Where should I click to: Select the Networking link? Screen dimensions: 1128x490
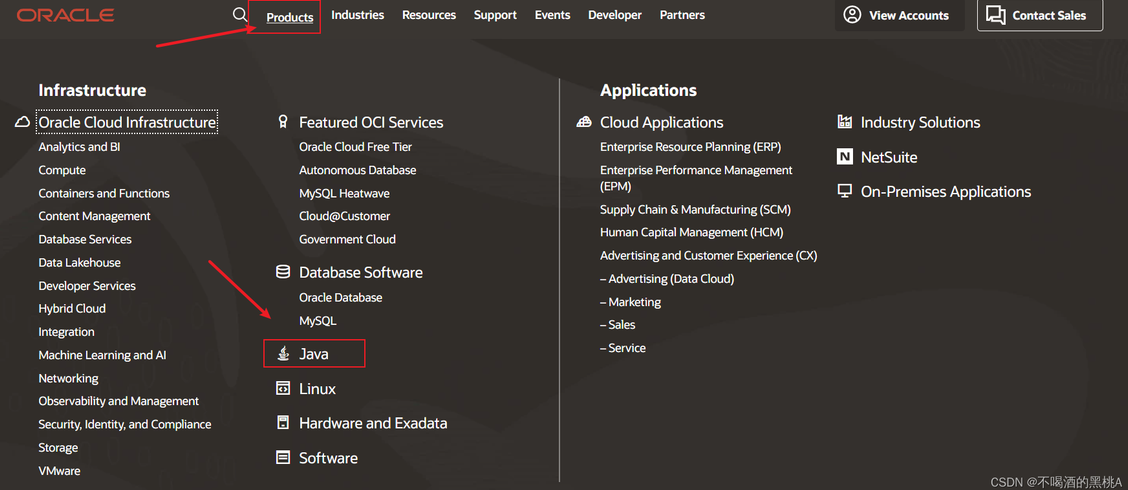(68, 378)
